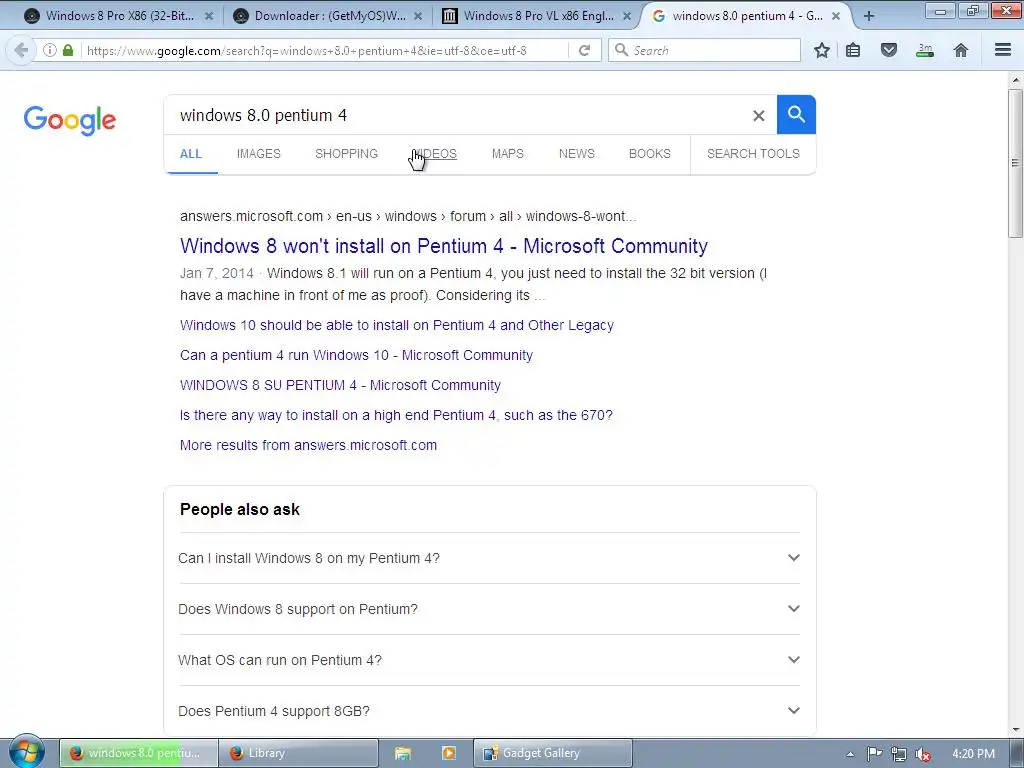Click the 4:20 PM taskbar clock

click(x=973, y=754)
